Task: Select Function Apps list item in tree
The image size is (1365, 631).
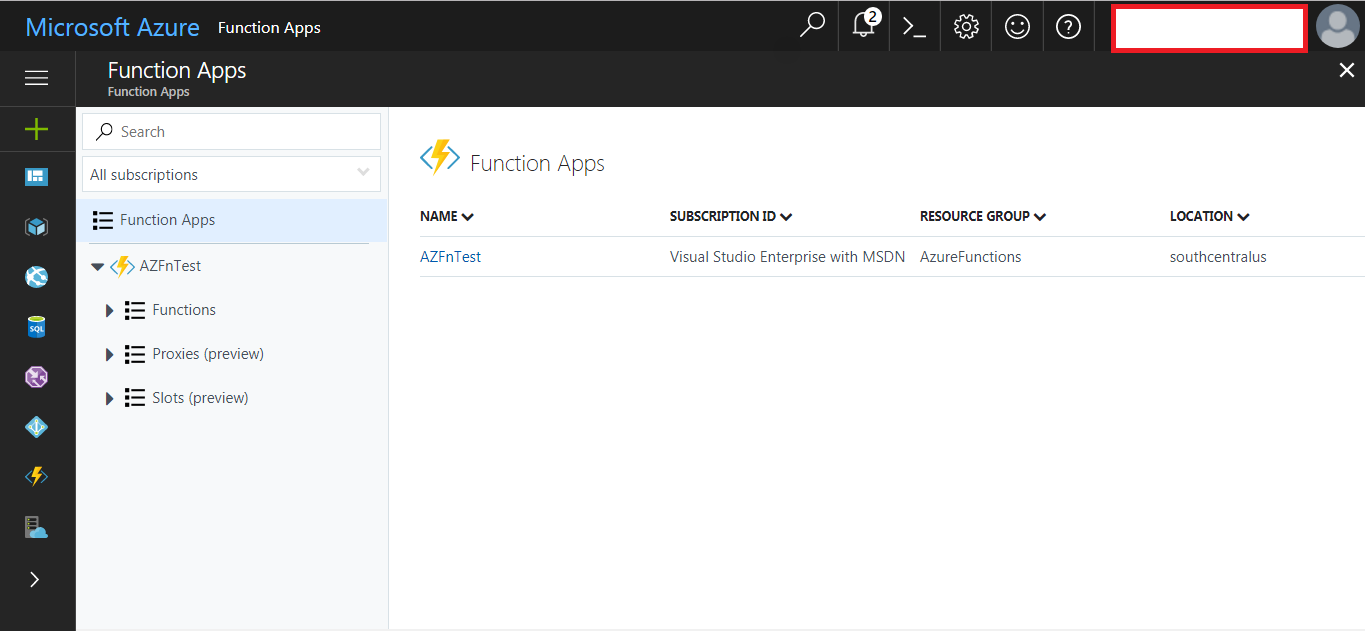Action: 232,220
